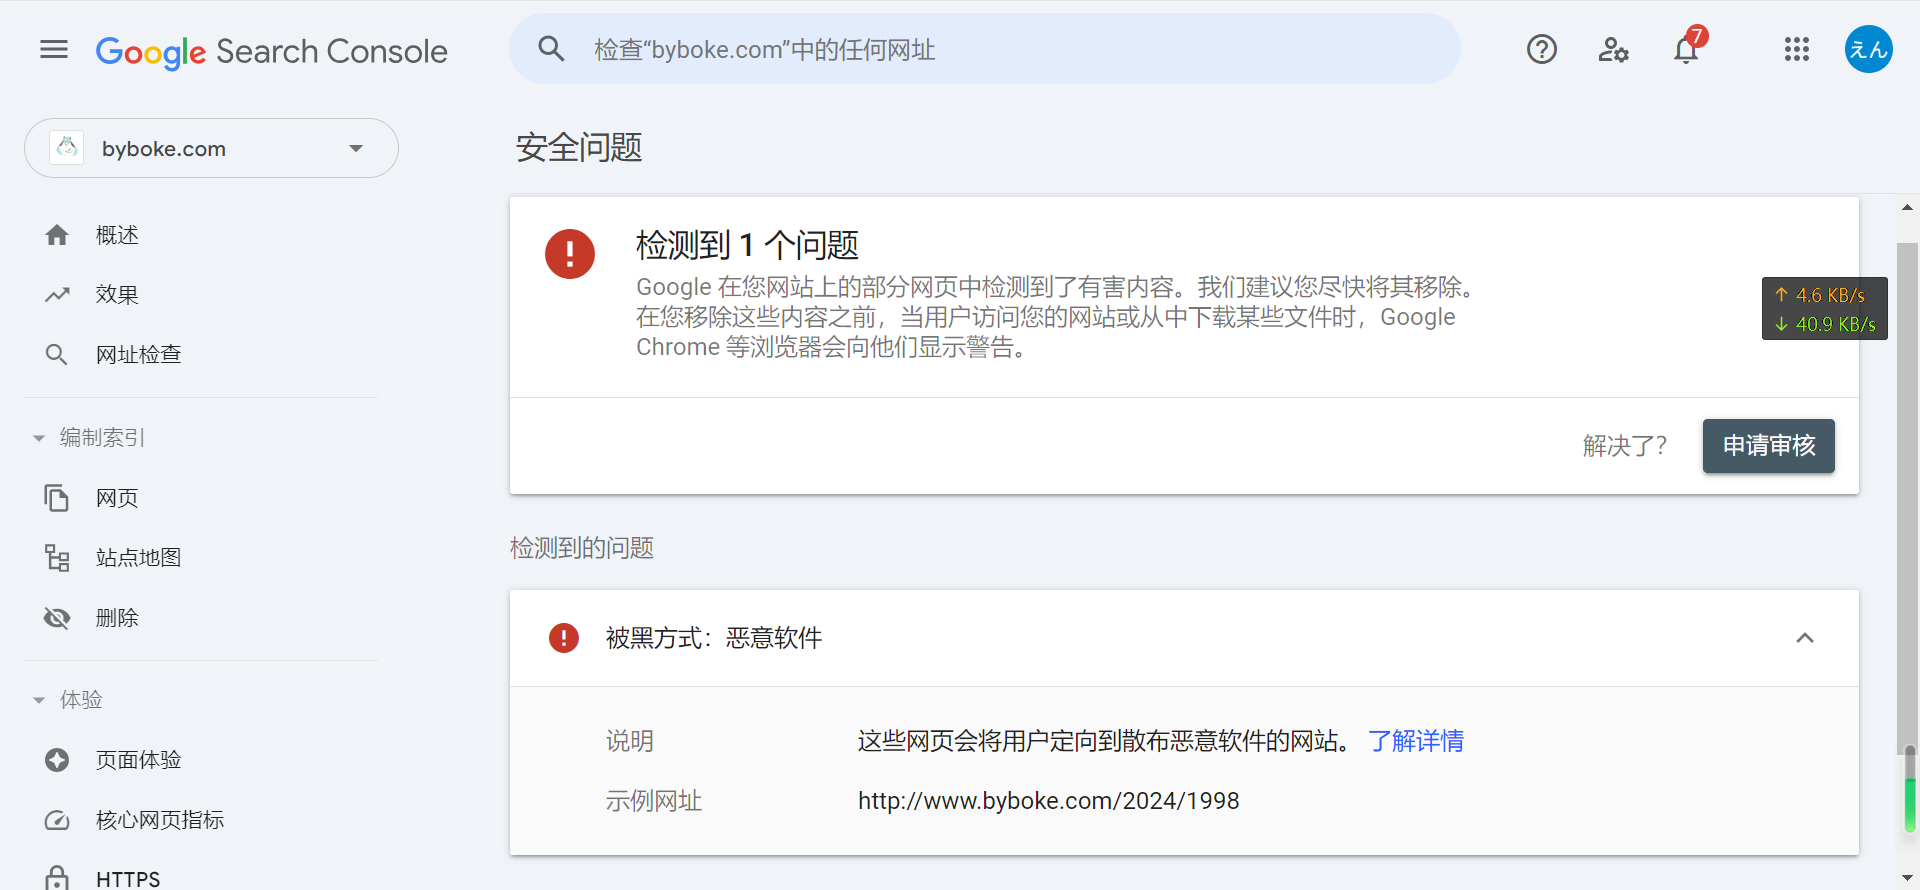
Task: Click the red alert icon beside 被黑方式
Action: click(x=564, y=638)
